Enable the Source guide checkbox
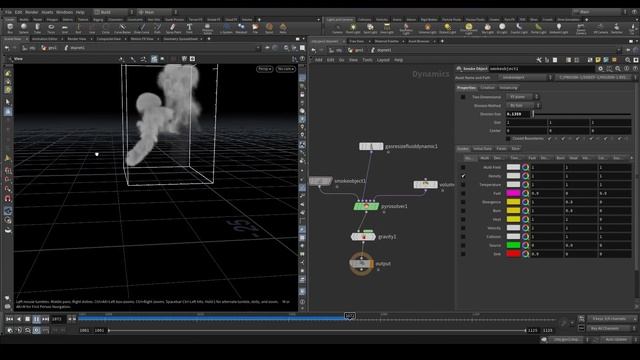Screen dimensions: 640x360 pyautogui.click(x=463, y=245)
